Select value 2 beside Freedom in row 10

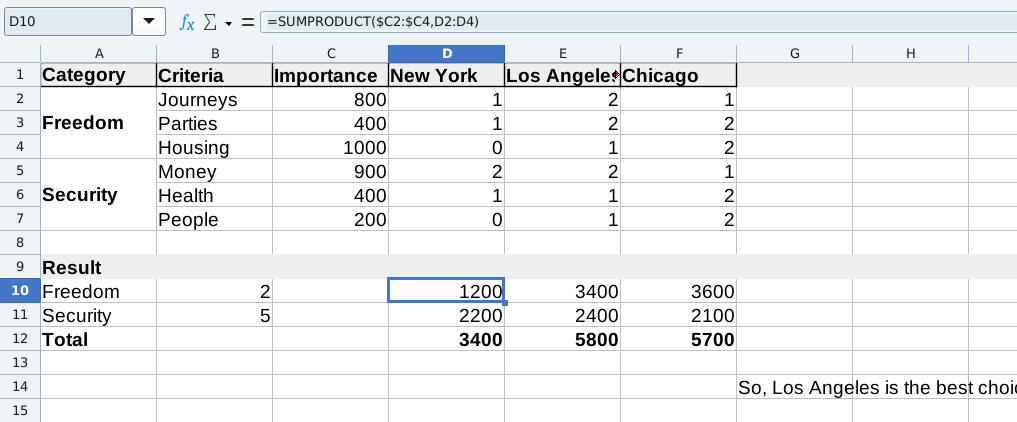tap(215, 291)
